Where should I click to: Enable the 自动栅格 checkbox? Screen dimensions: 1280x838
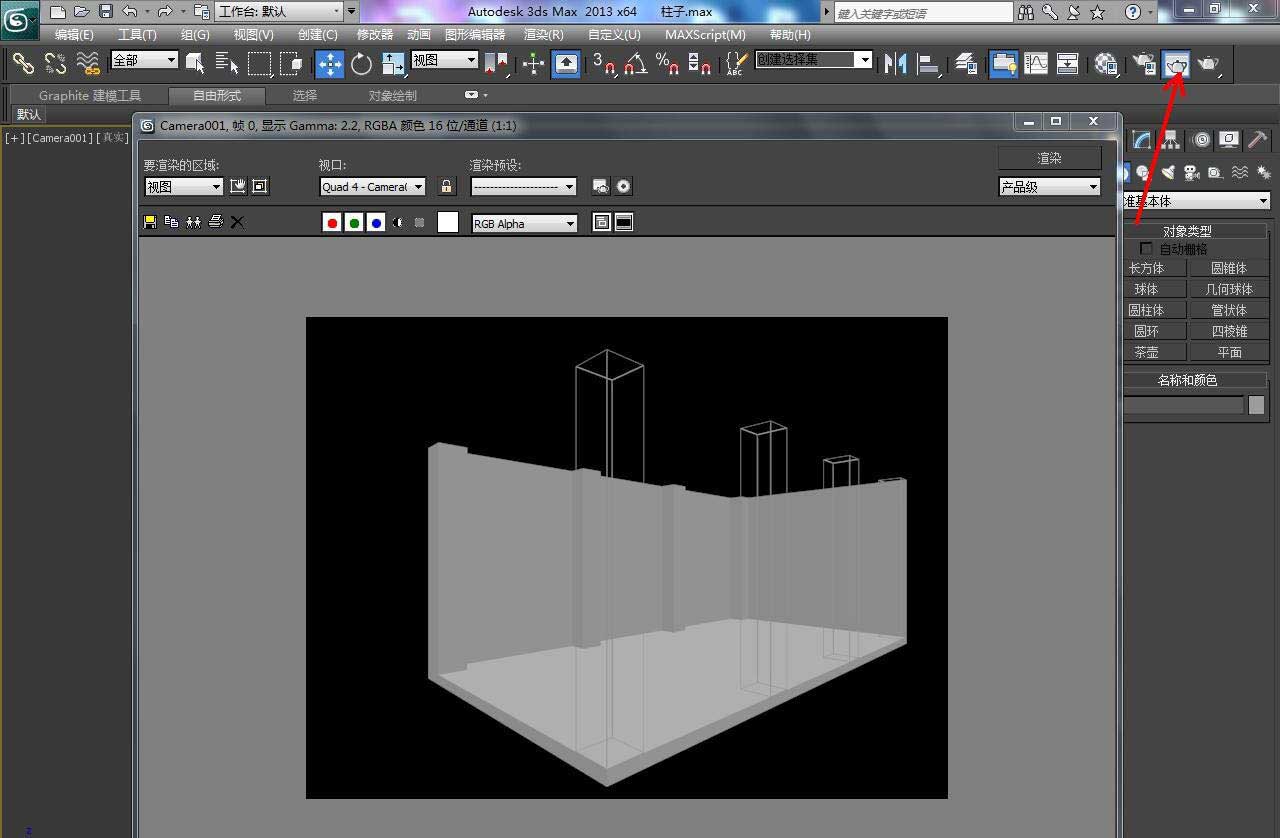(1146, 249)
